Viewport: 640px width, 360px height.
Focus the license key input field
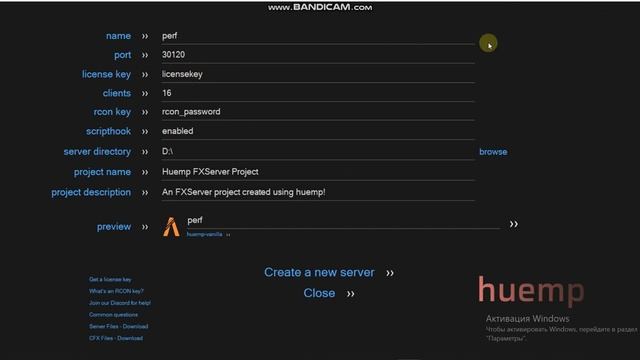coord(318,74)
